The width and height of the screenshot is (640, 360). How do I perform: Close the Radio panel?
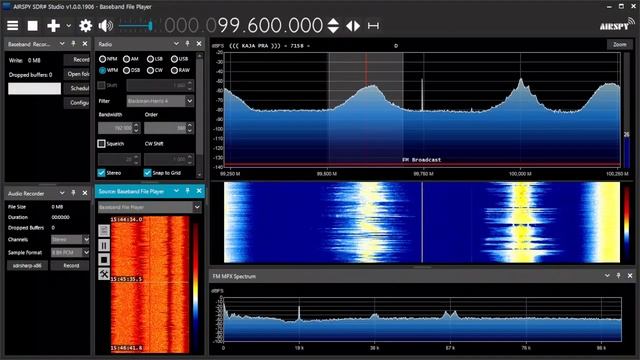pos(199,44)
